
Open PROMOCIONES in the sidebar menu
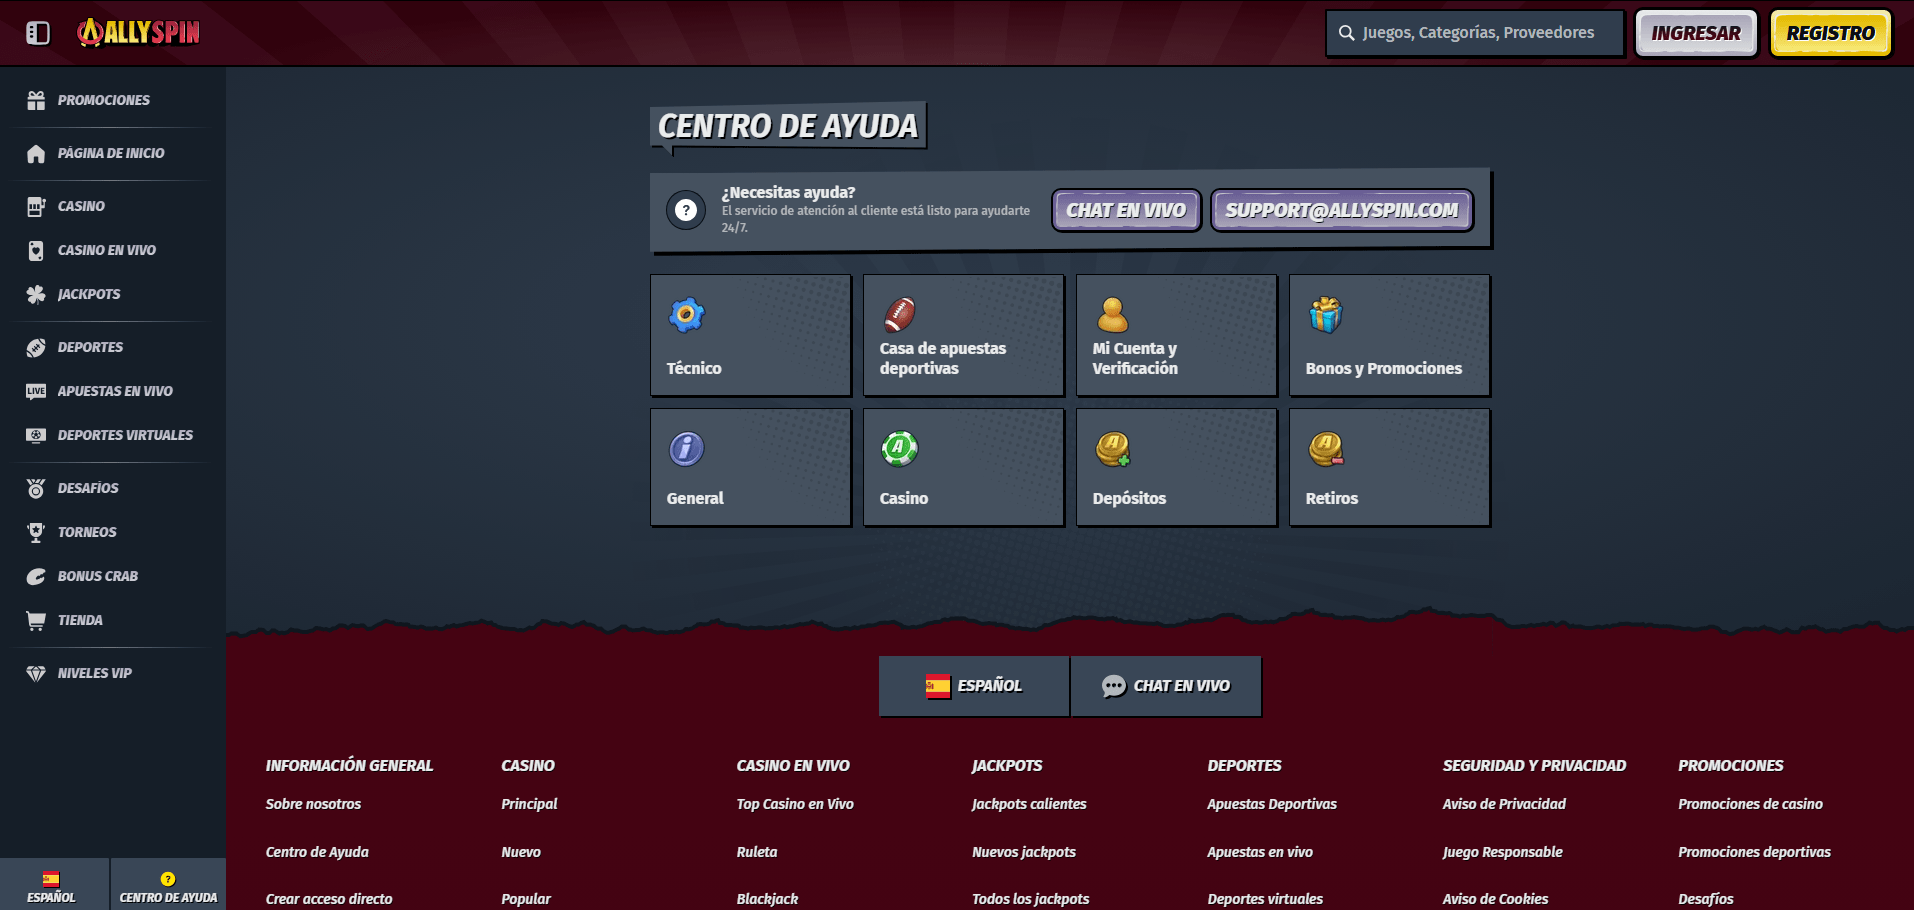point(104,100)
